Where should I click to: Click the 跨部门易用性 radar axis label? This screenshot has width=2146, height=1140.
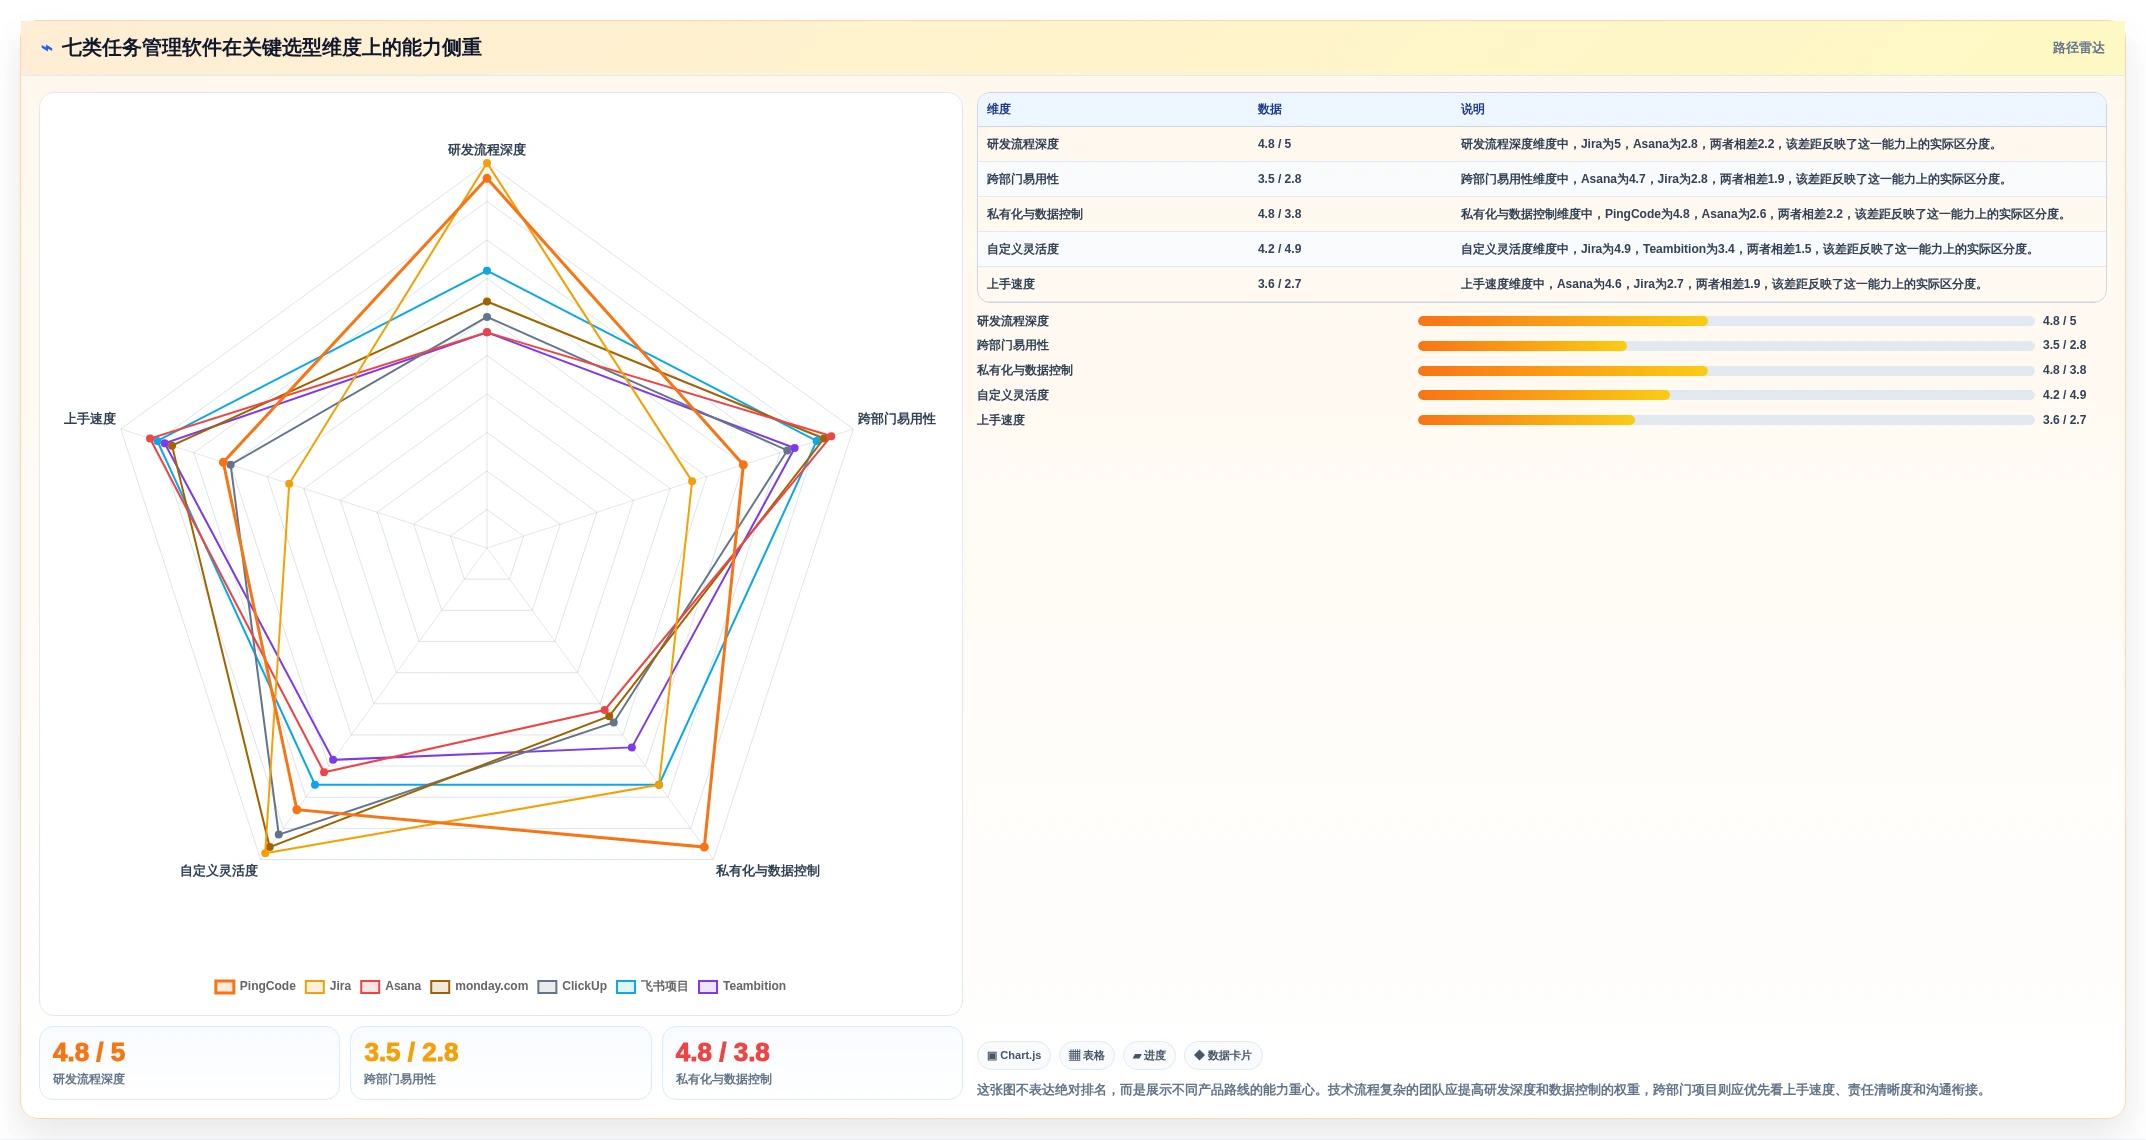[x=897, y=419]
